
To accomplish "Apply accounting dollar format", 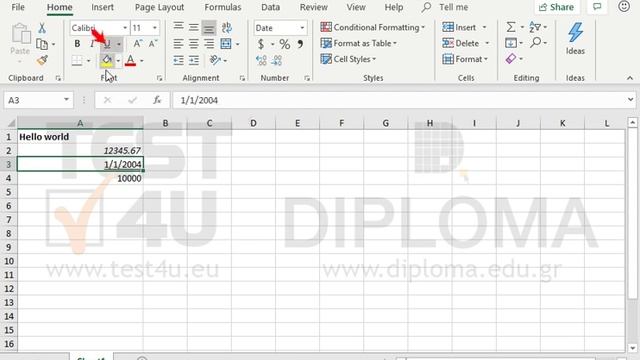I will pyautogui.click(x=261, y=44).
